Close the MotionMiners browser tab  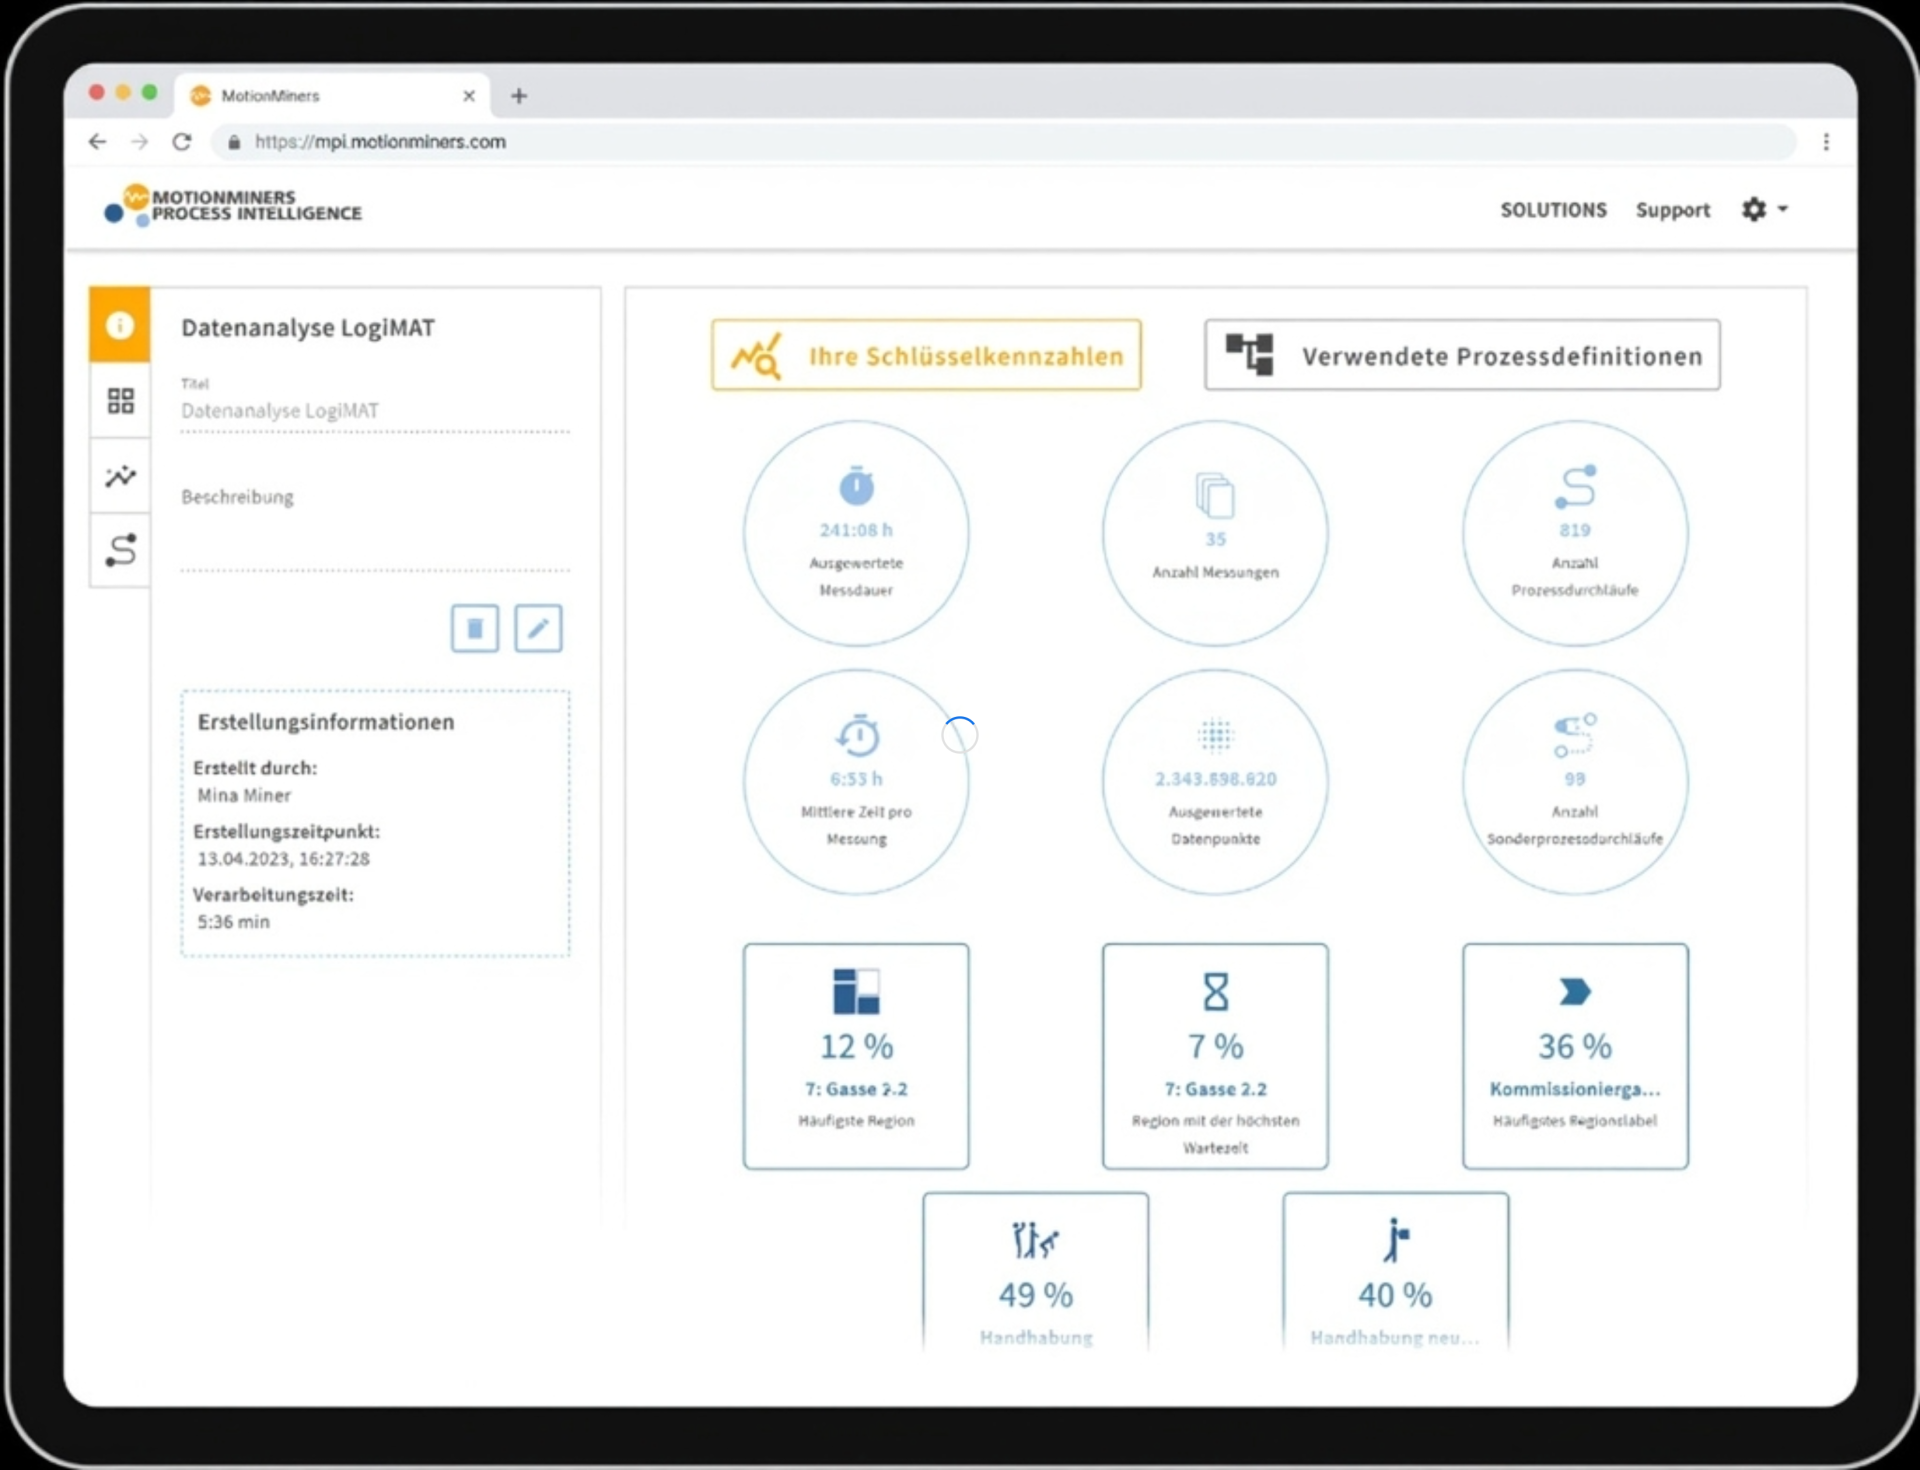[469, 96]
